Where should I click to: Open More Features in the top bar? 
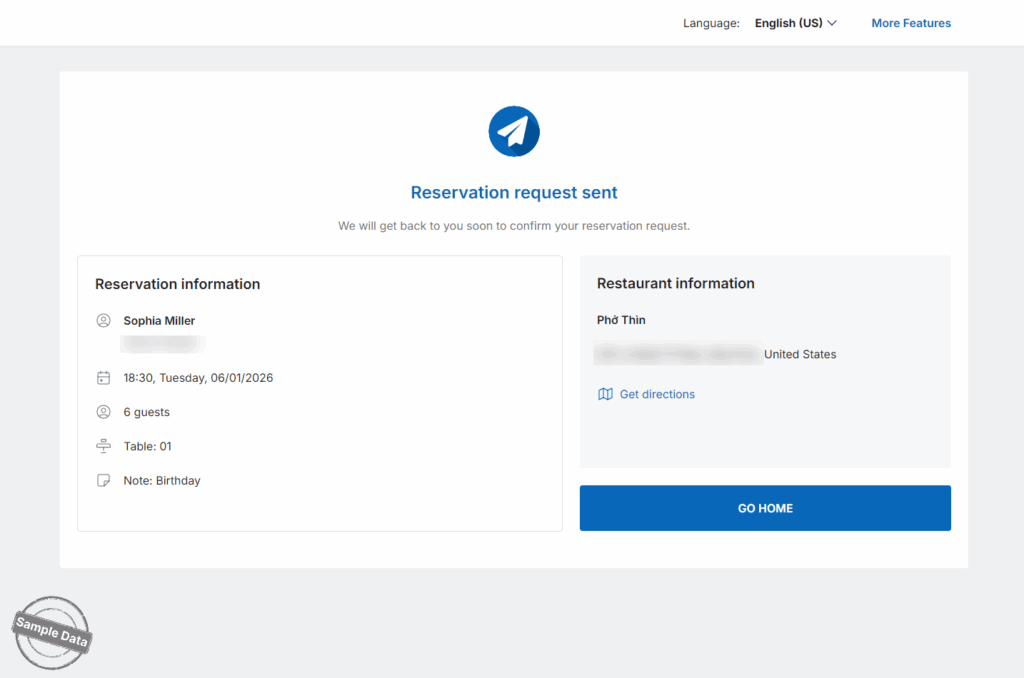click(x=911, y=23)
